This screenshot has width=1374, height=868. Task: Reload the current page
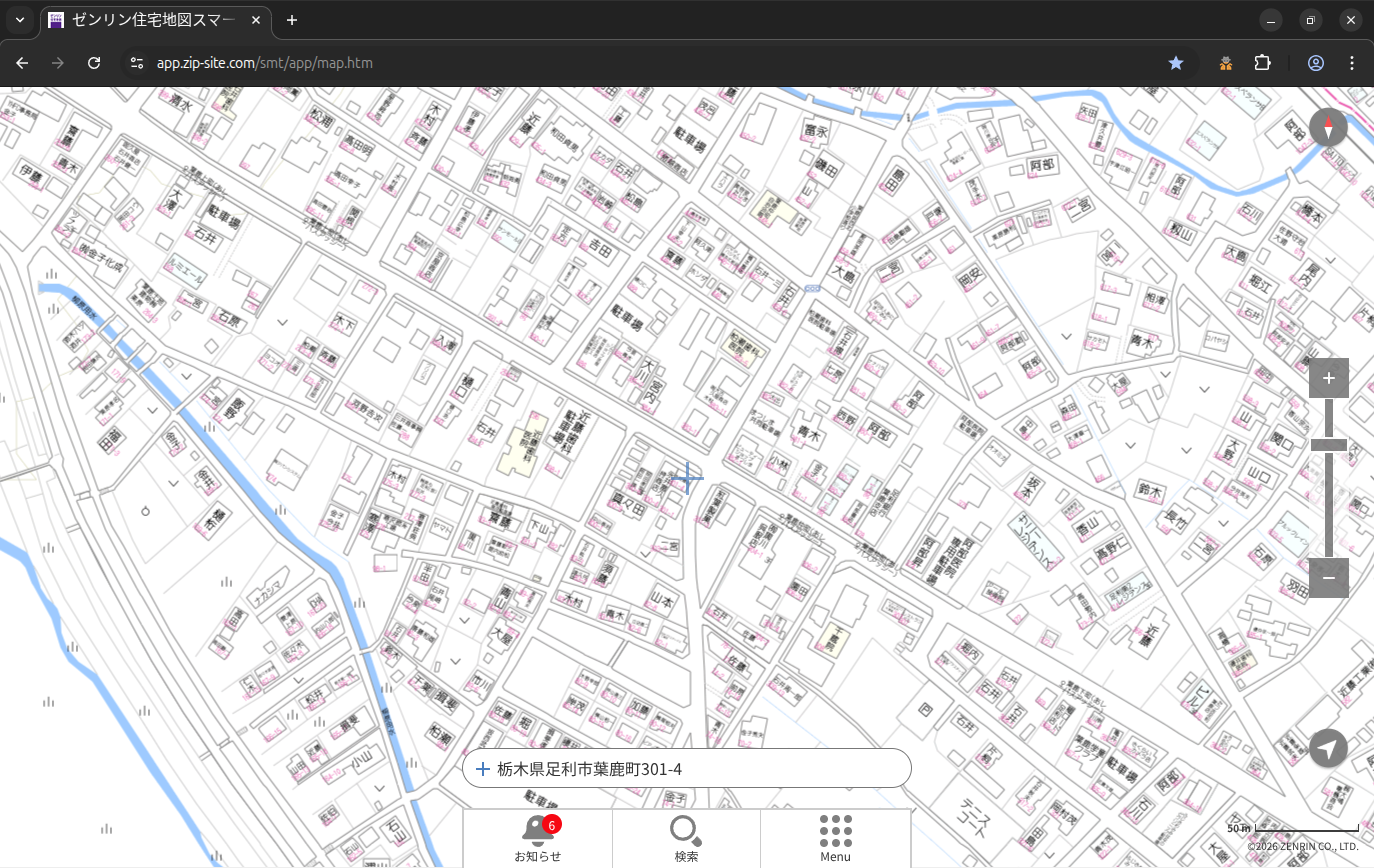pos(94,63)
